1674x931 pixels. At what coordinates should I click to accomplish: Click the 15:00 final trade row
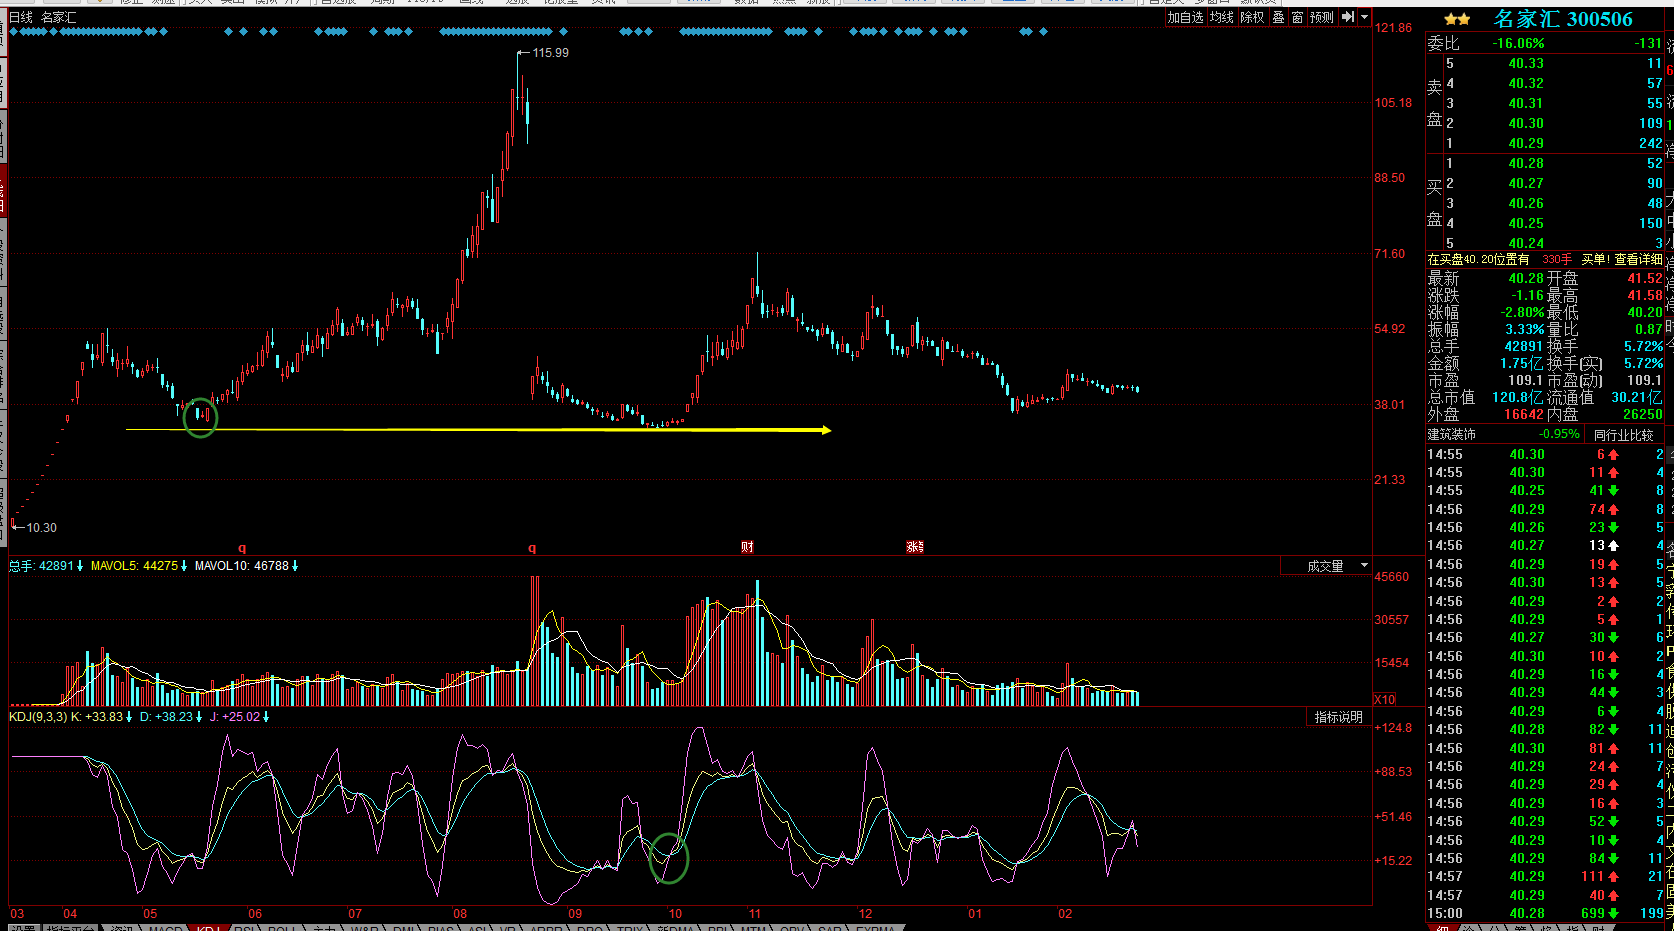point(1546,913)
